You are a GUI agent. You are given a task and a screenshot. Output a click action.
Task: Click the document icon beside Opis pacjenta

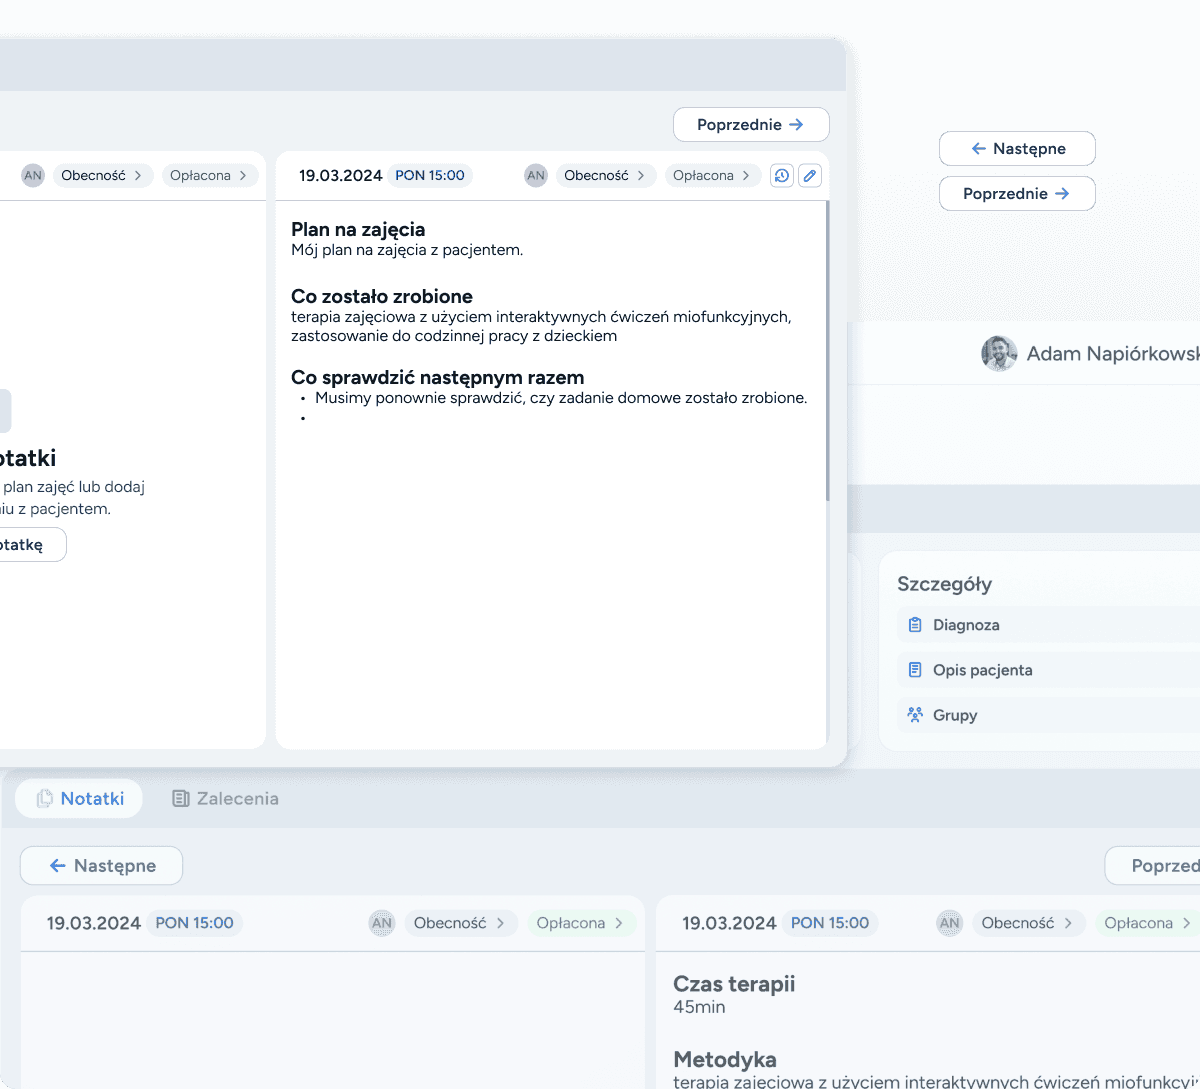(x=915, y=670)
